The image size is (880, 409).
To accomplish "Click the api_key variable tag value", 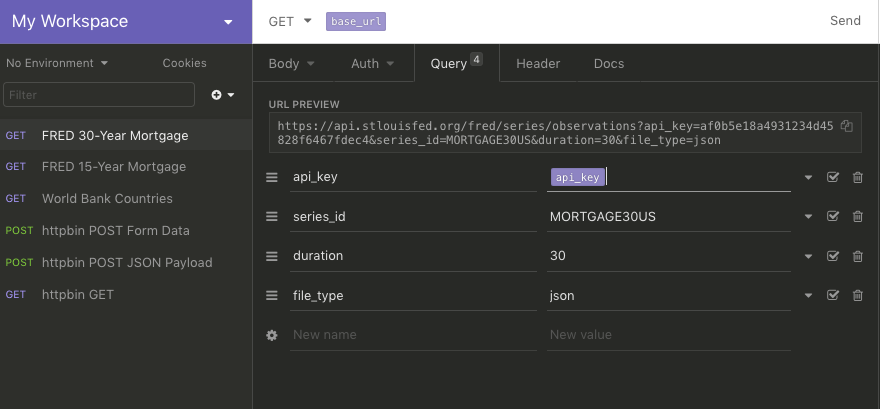I will coord(578,177).
